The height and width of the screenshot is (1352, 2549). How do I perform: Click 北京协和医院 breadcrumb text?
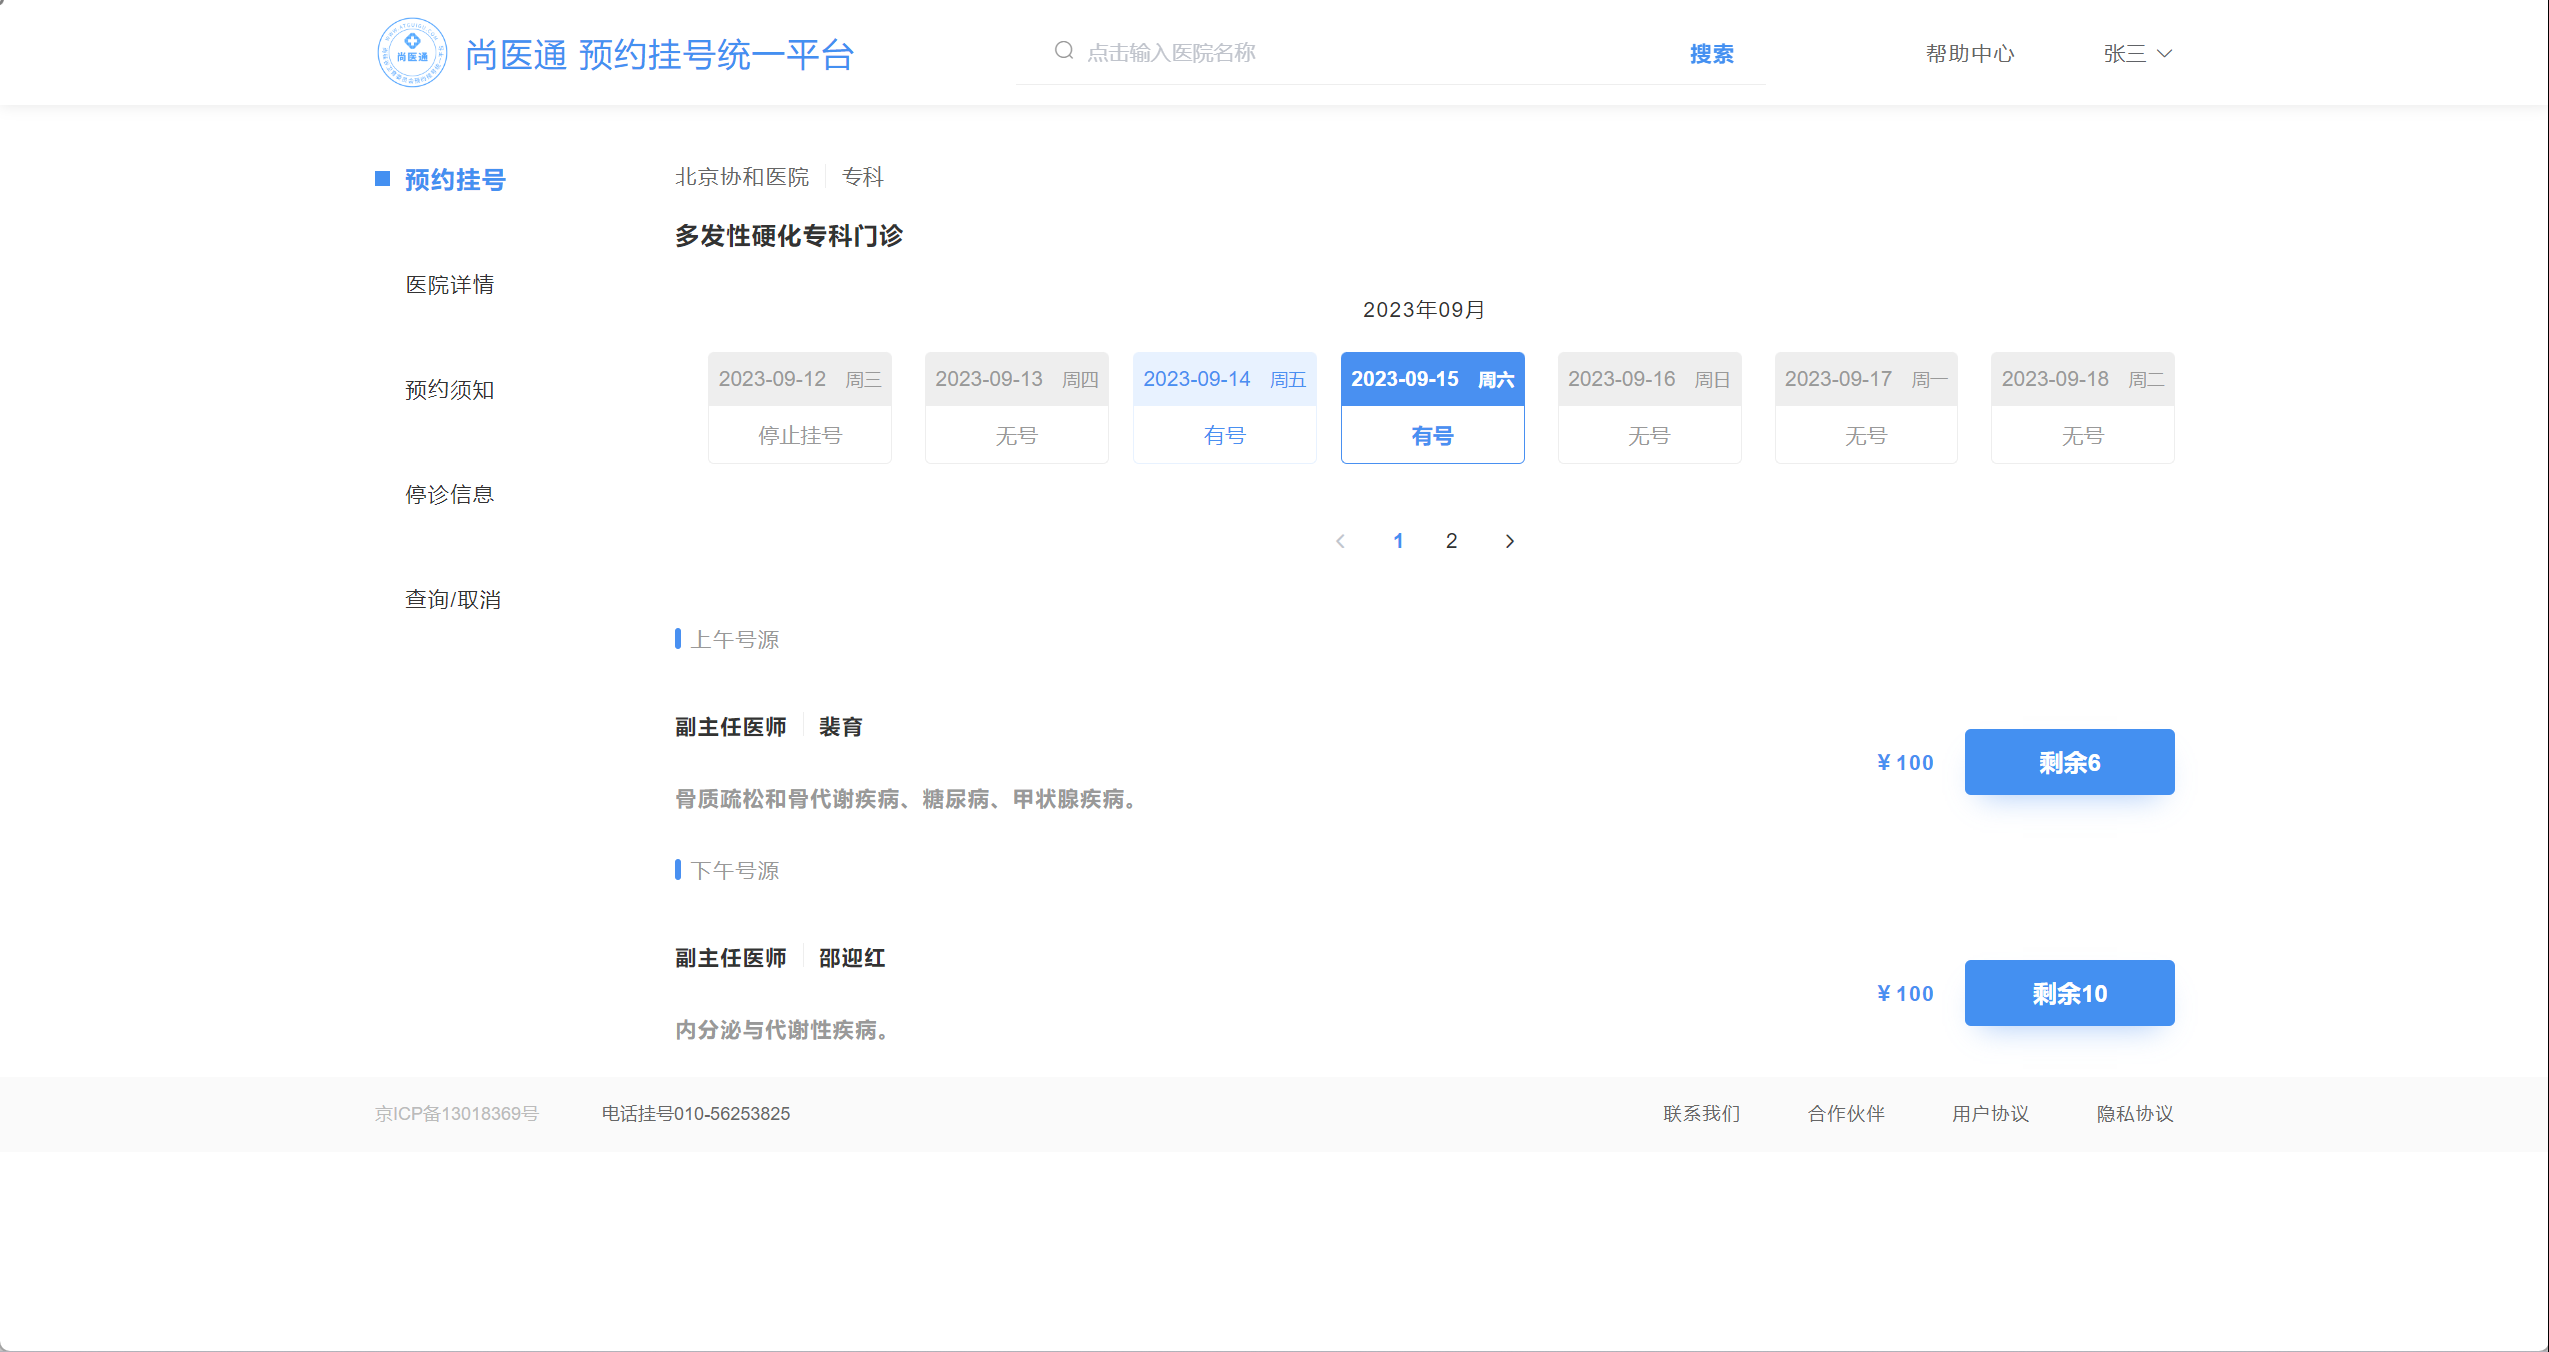[x=742, y=177]
